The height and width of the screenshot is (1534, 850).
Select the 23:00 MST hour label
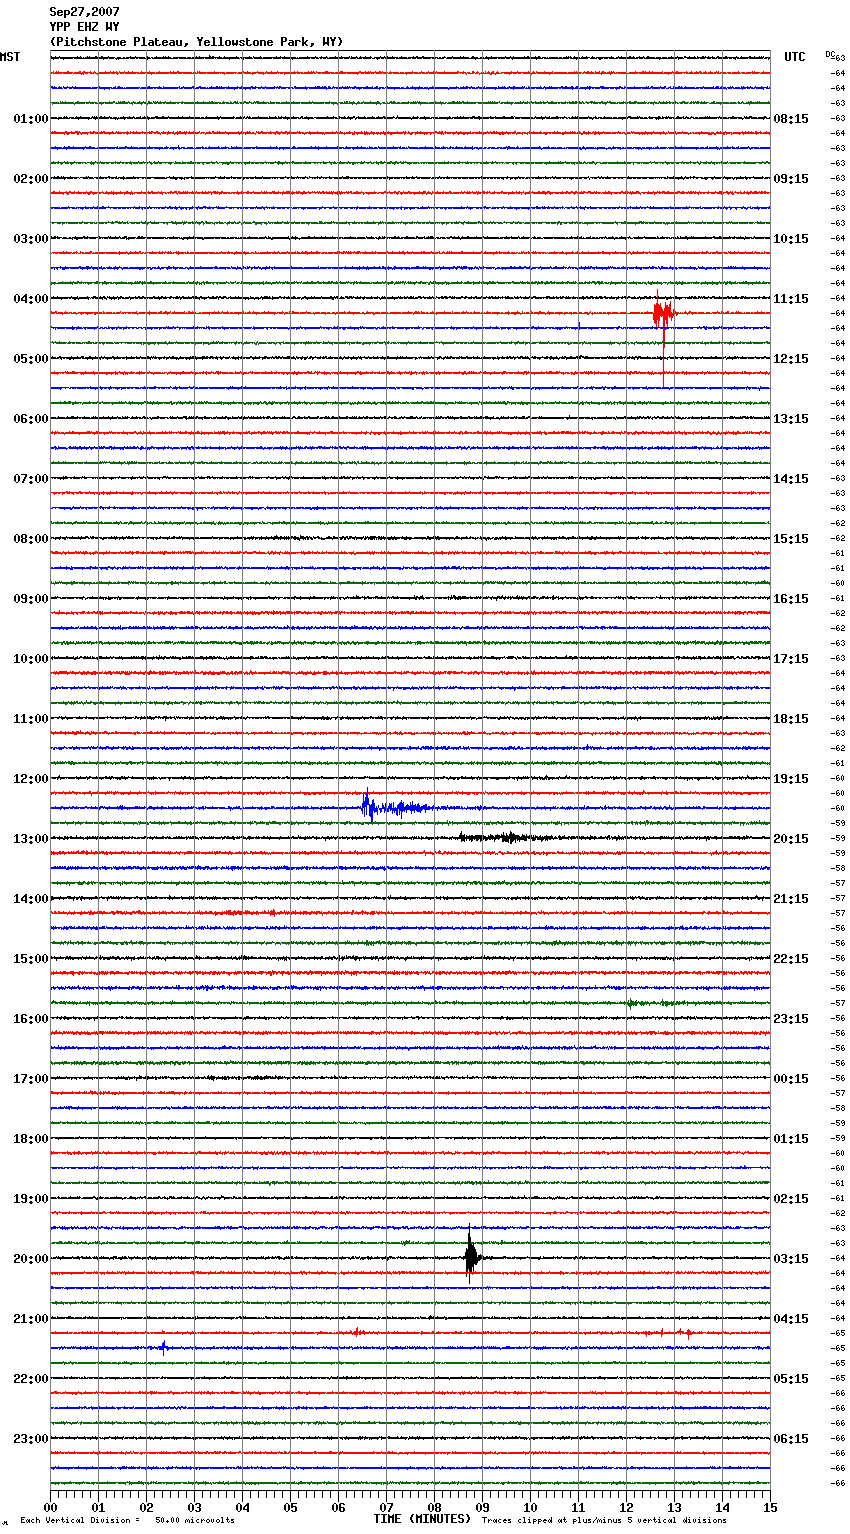pos(30,1439)
